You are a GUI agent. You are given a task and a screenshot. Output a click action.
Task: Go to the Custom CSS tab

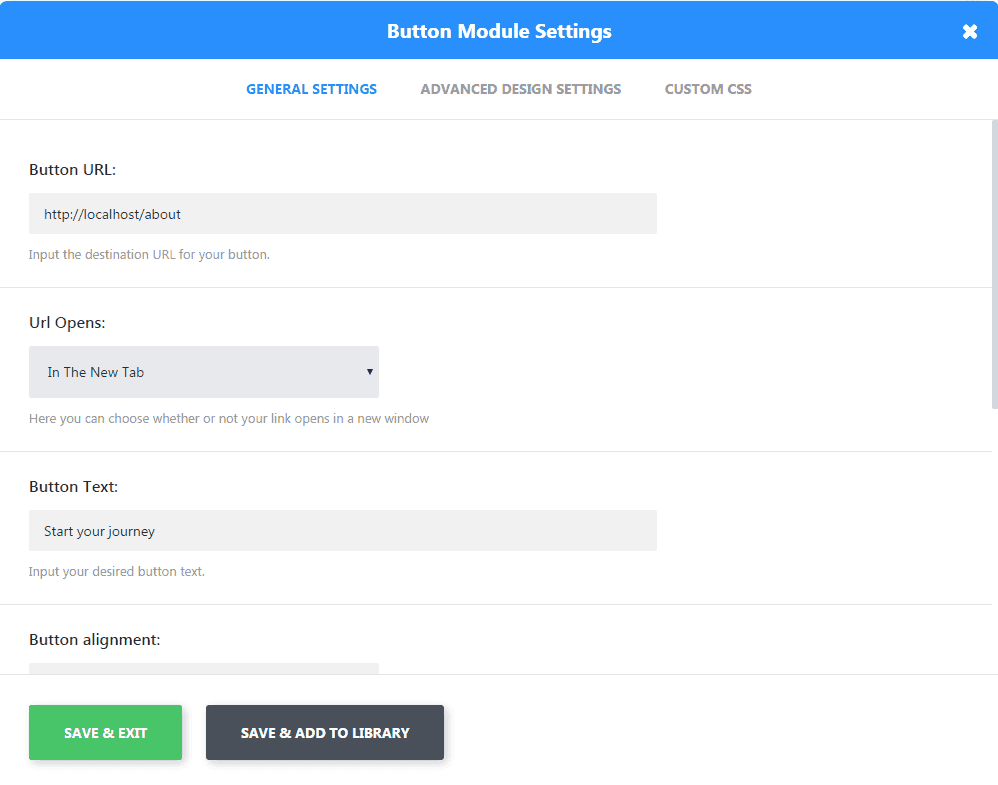click(x=708, y=89)
